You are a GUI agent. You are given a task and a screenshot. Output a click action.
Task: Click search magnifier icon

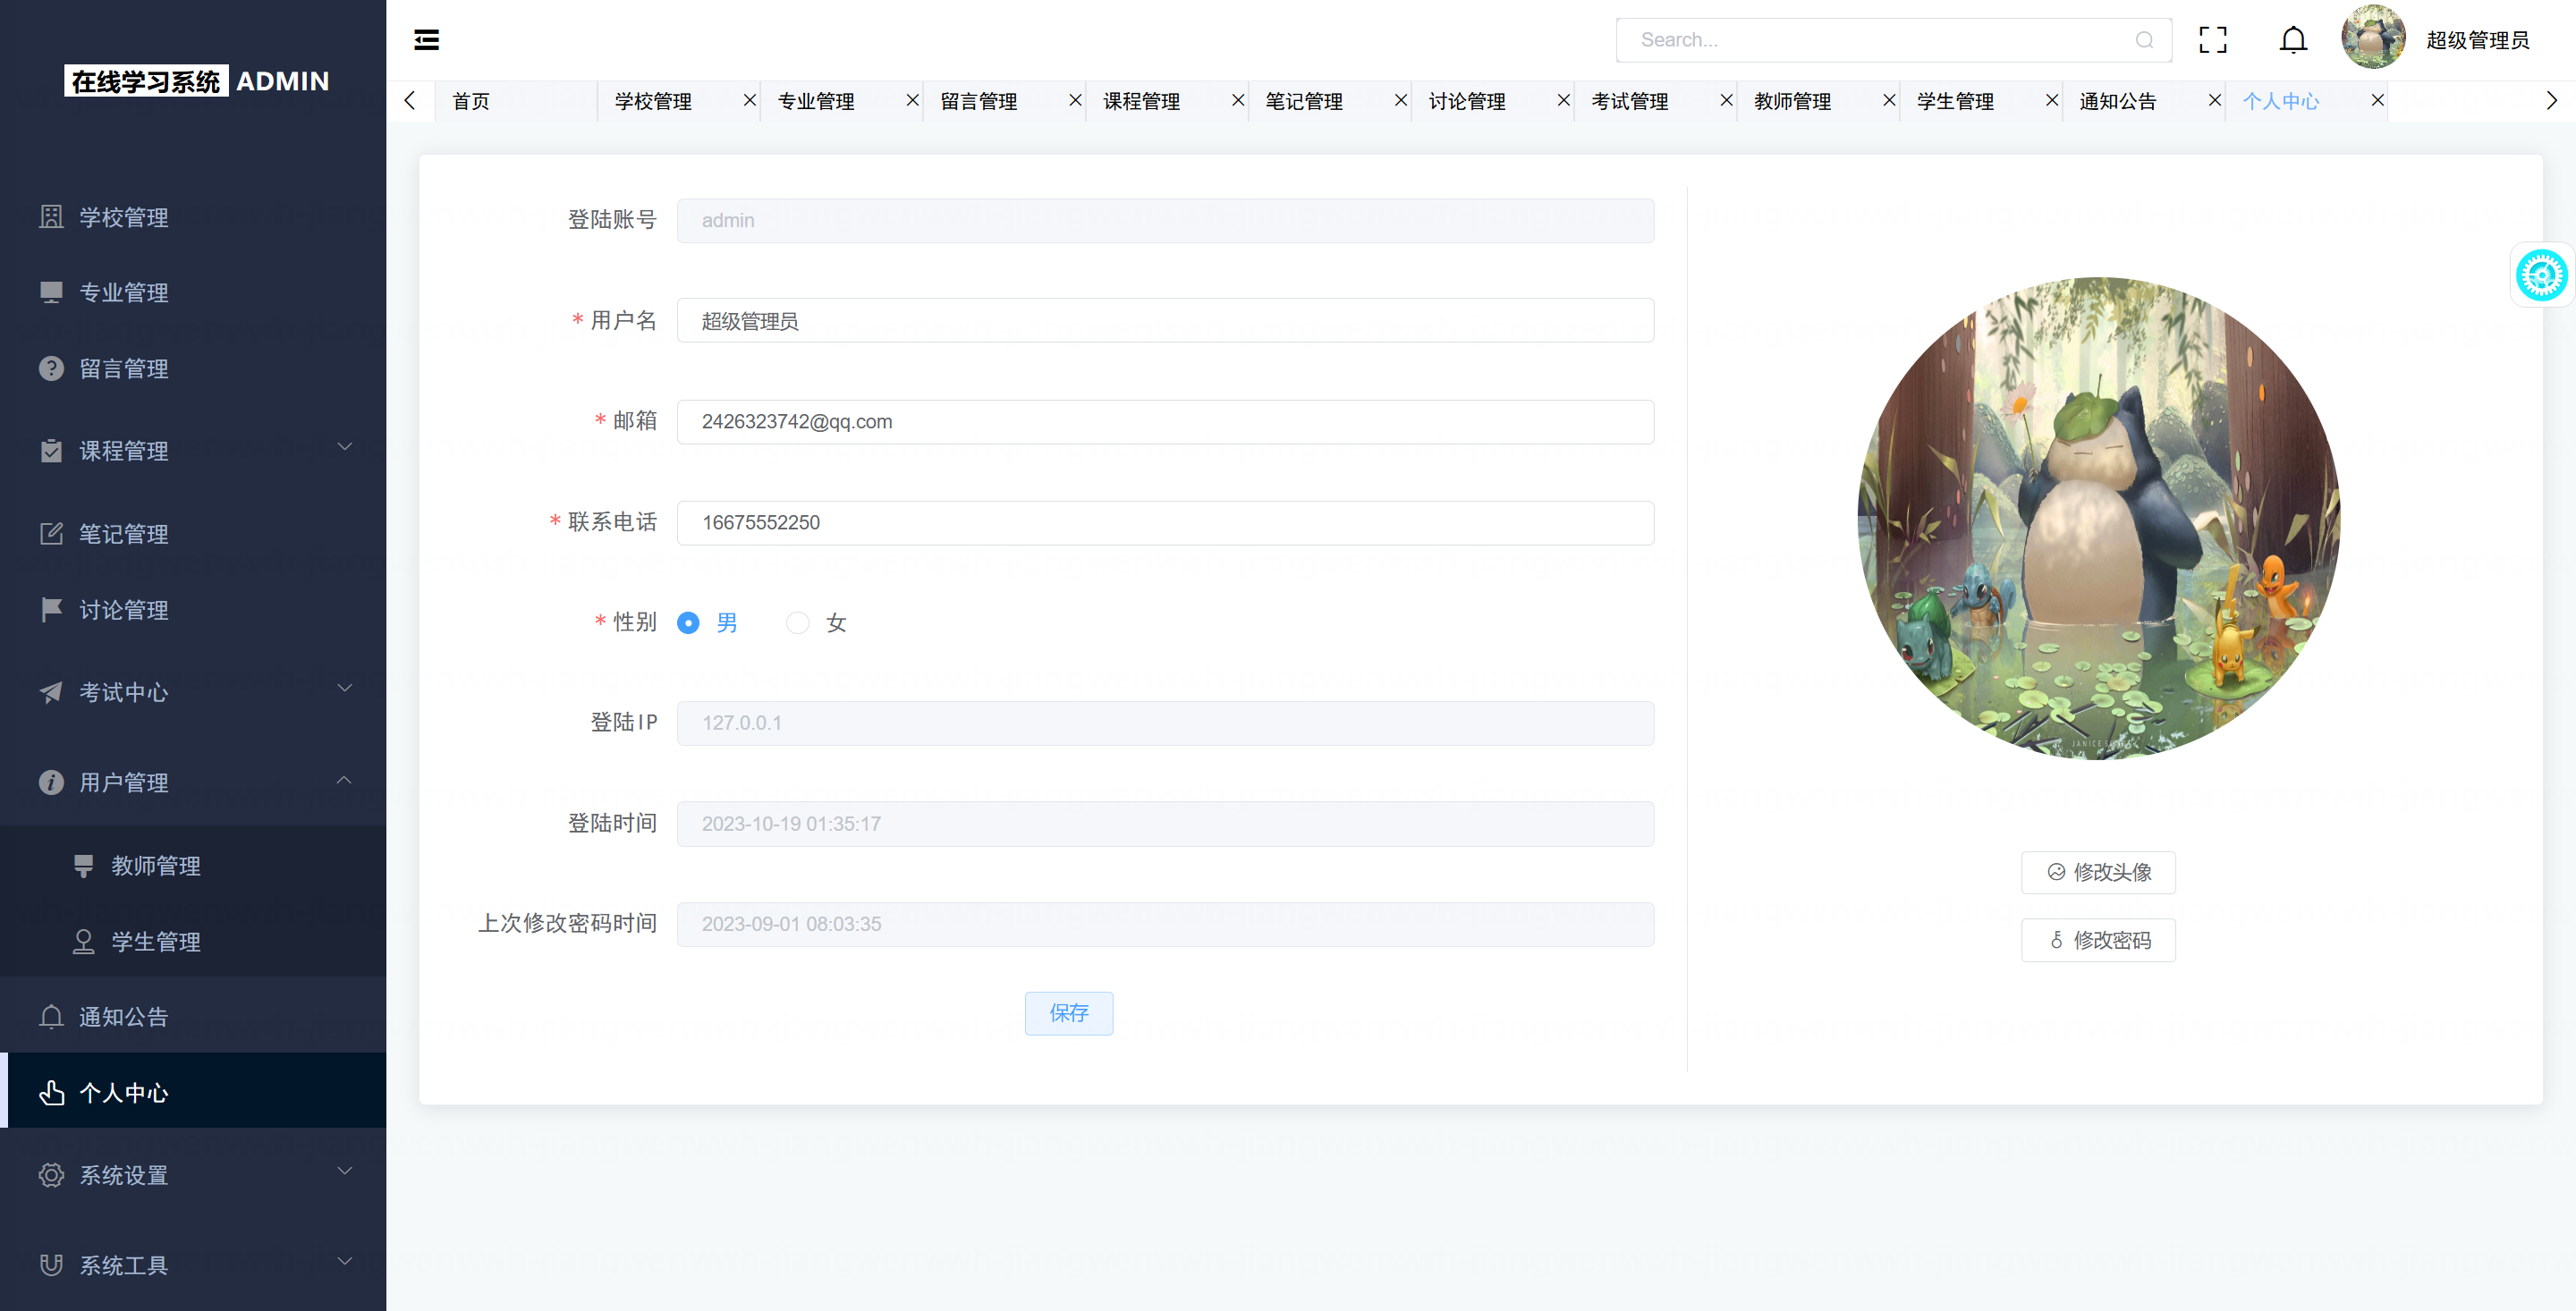pyautogui.click(x=2144, y=40)
